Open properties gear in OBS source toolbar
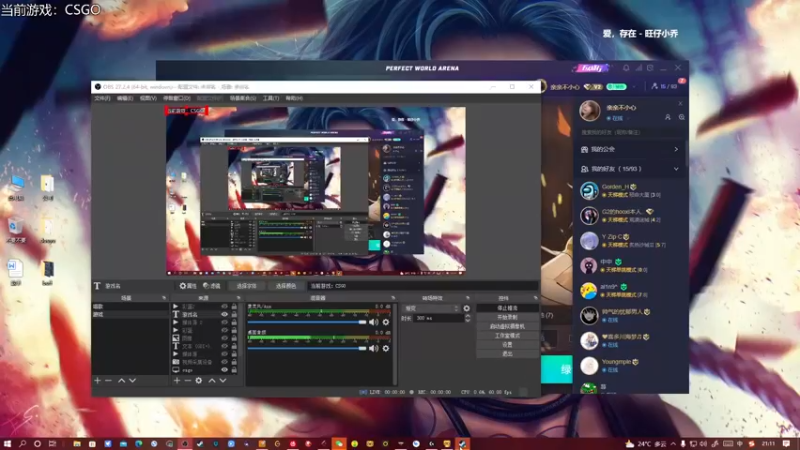The image size is (800, 450). click(x=183, y=286)
